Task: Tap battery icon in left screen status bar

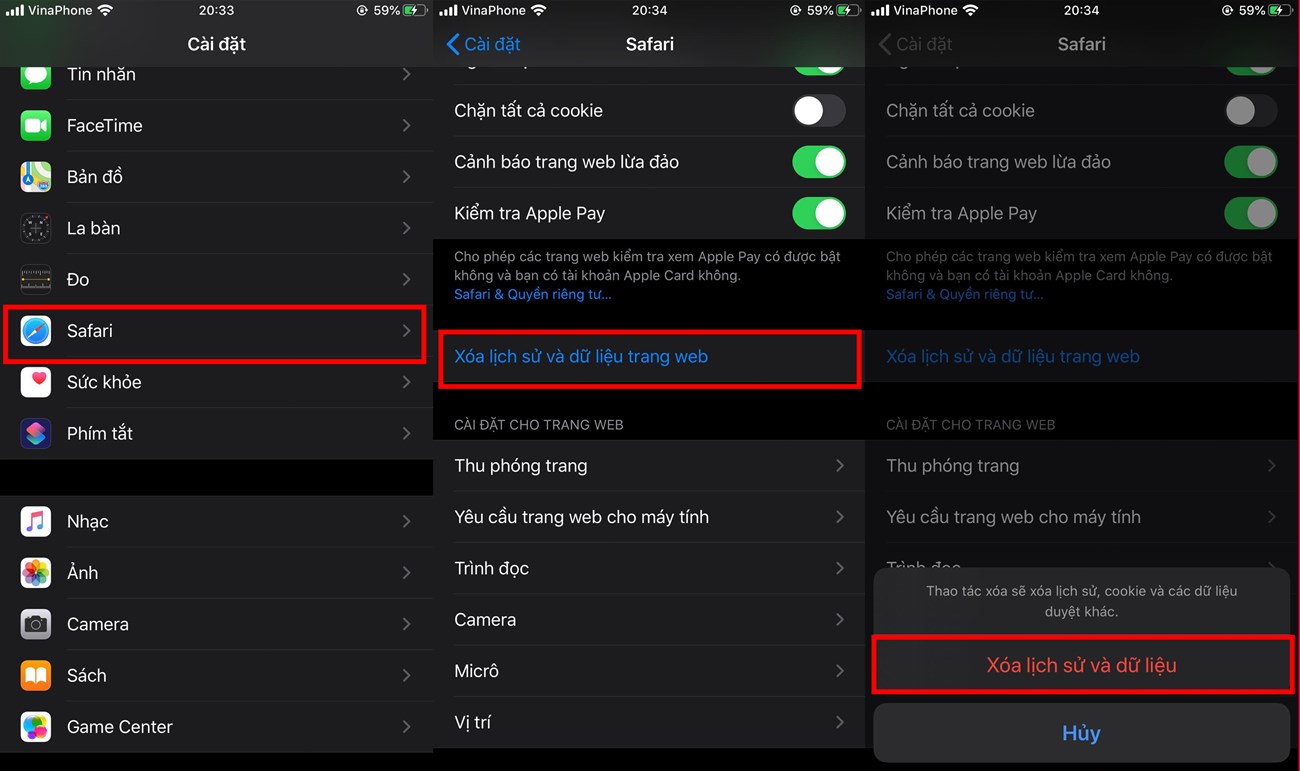Action: tap(416, 10)
